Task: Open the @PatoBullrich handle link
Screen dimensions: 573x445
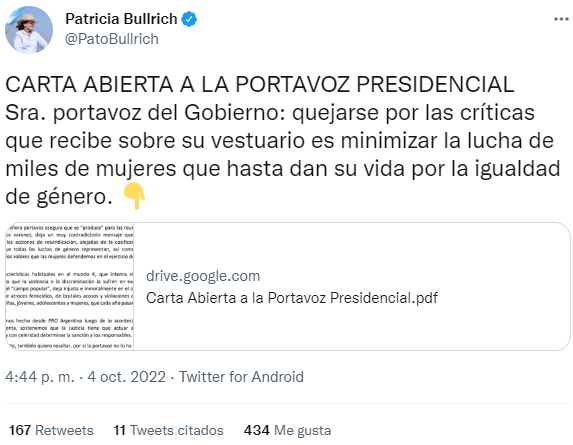Action: (x=112, y=39)
